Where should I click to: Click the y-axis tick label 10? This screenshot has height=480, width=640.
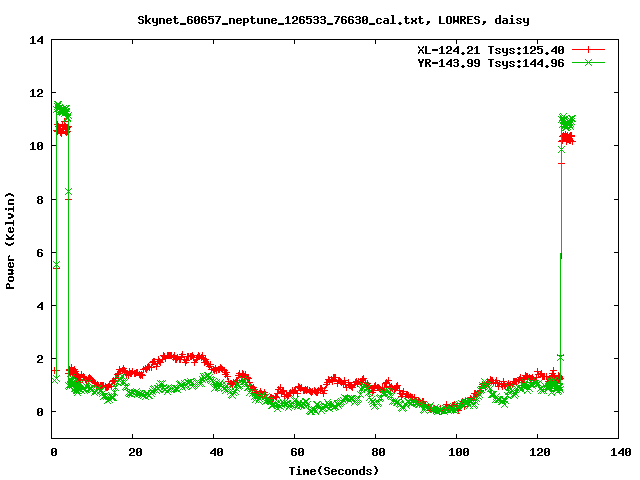coord(36,146)
